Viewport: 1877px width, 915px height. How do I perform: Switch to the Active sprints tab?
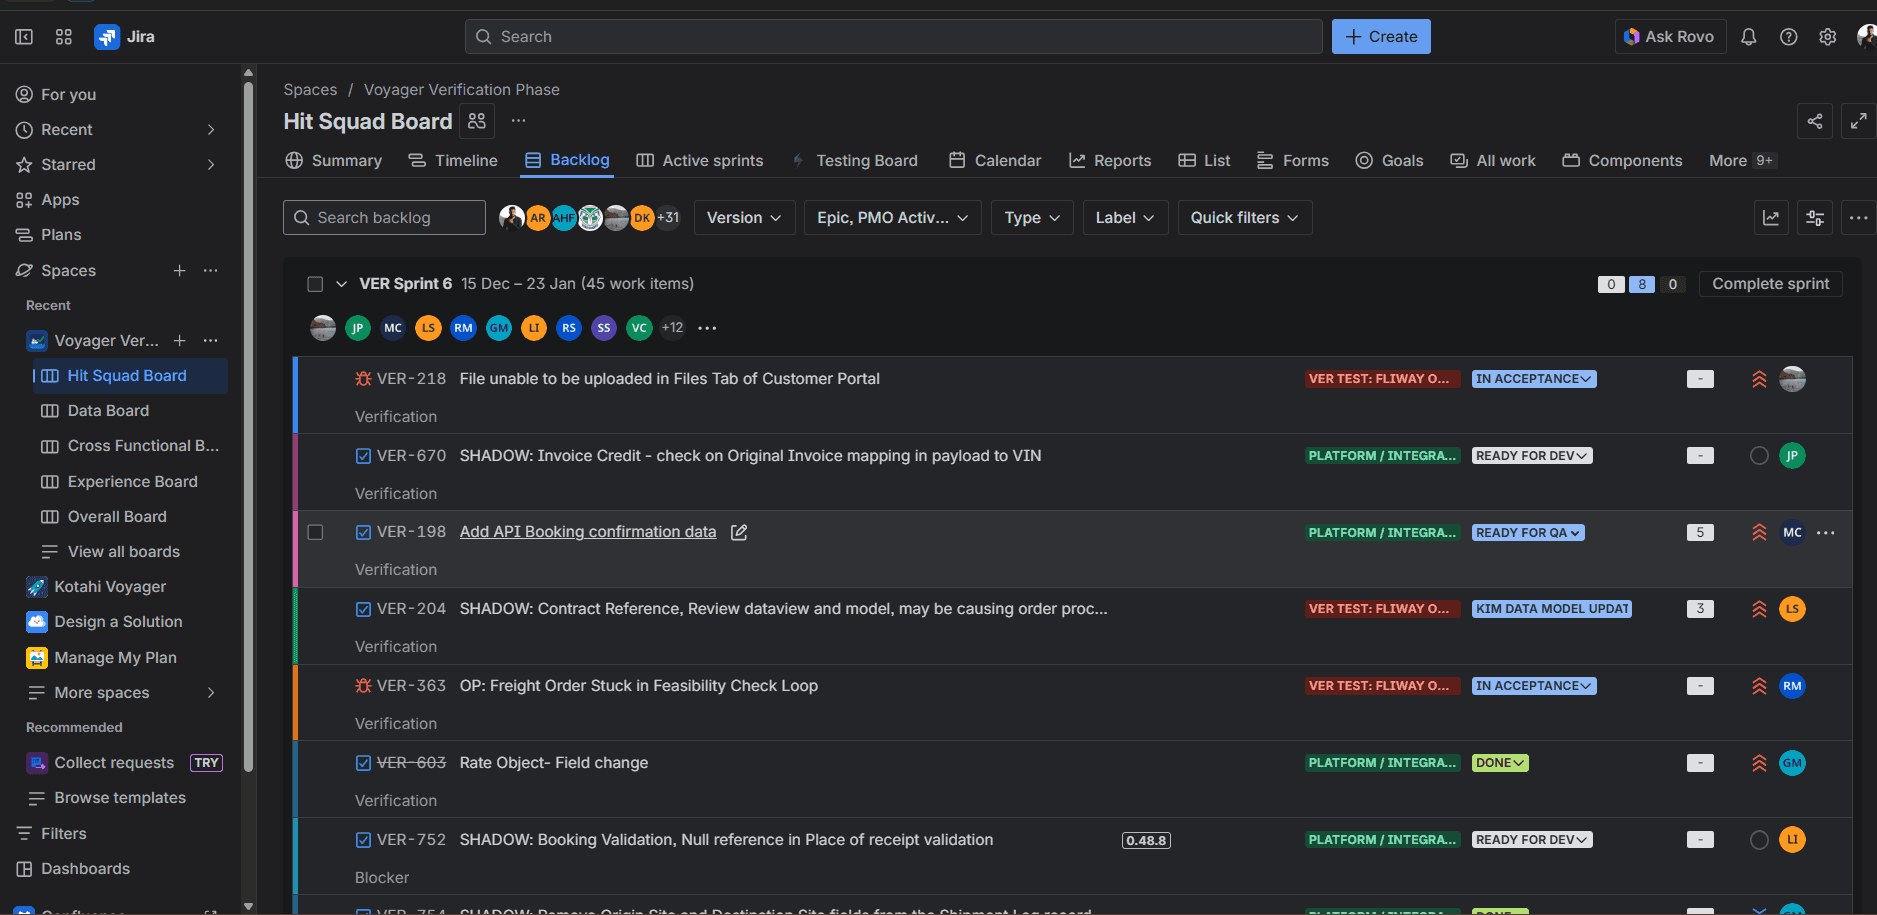point(700,161)
